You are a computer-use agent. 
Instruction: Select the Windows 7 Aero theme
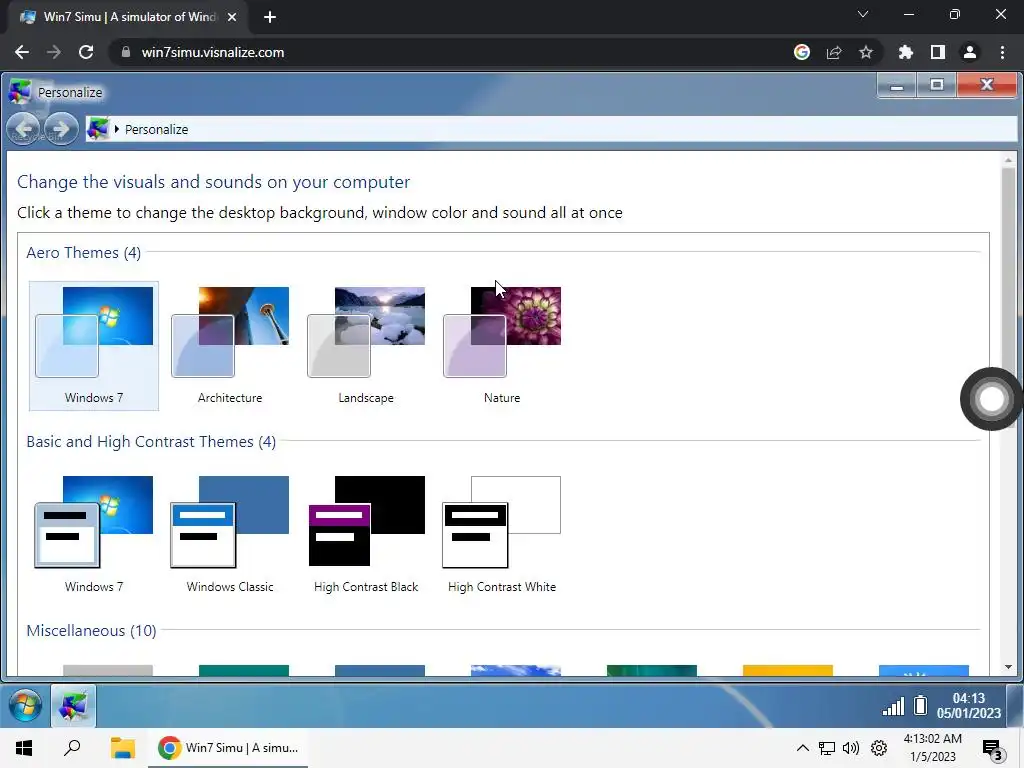[94, 345]
